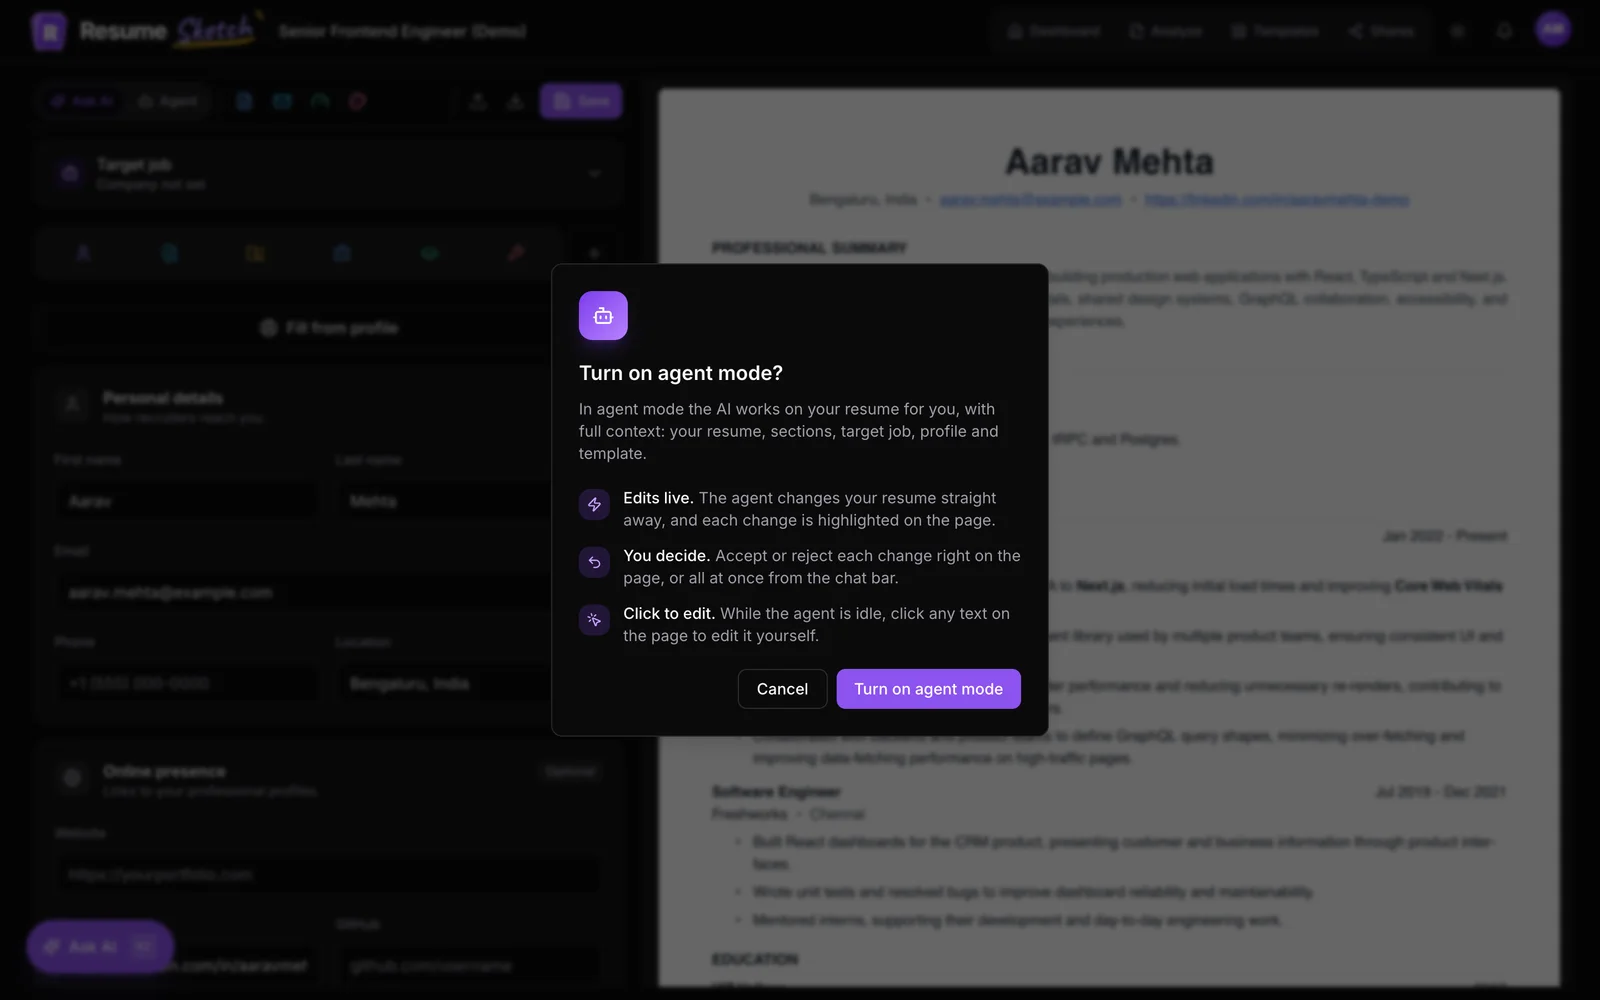This screenshot has height=1000, width=1600.
Task: Open notifications bell icon
Action: 1504,31
